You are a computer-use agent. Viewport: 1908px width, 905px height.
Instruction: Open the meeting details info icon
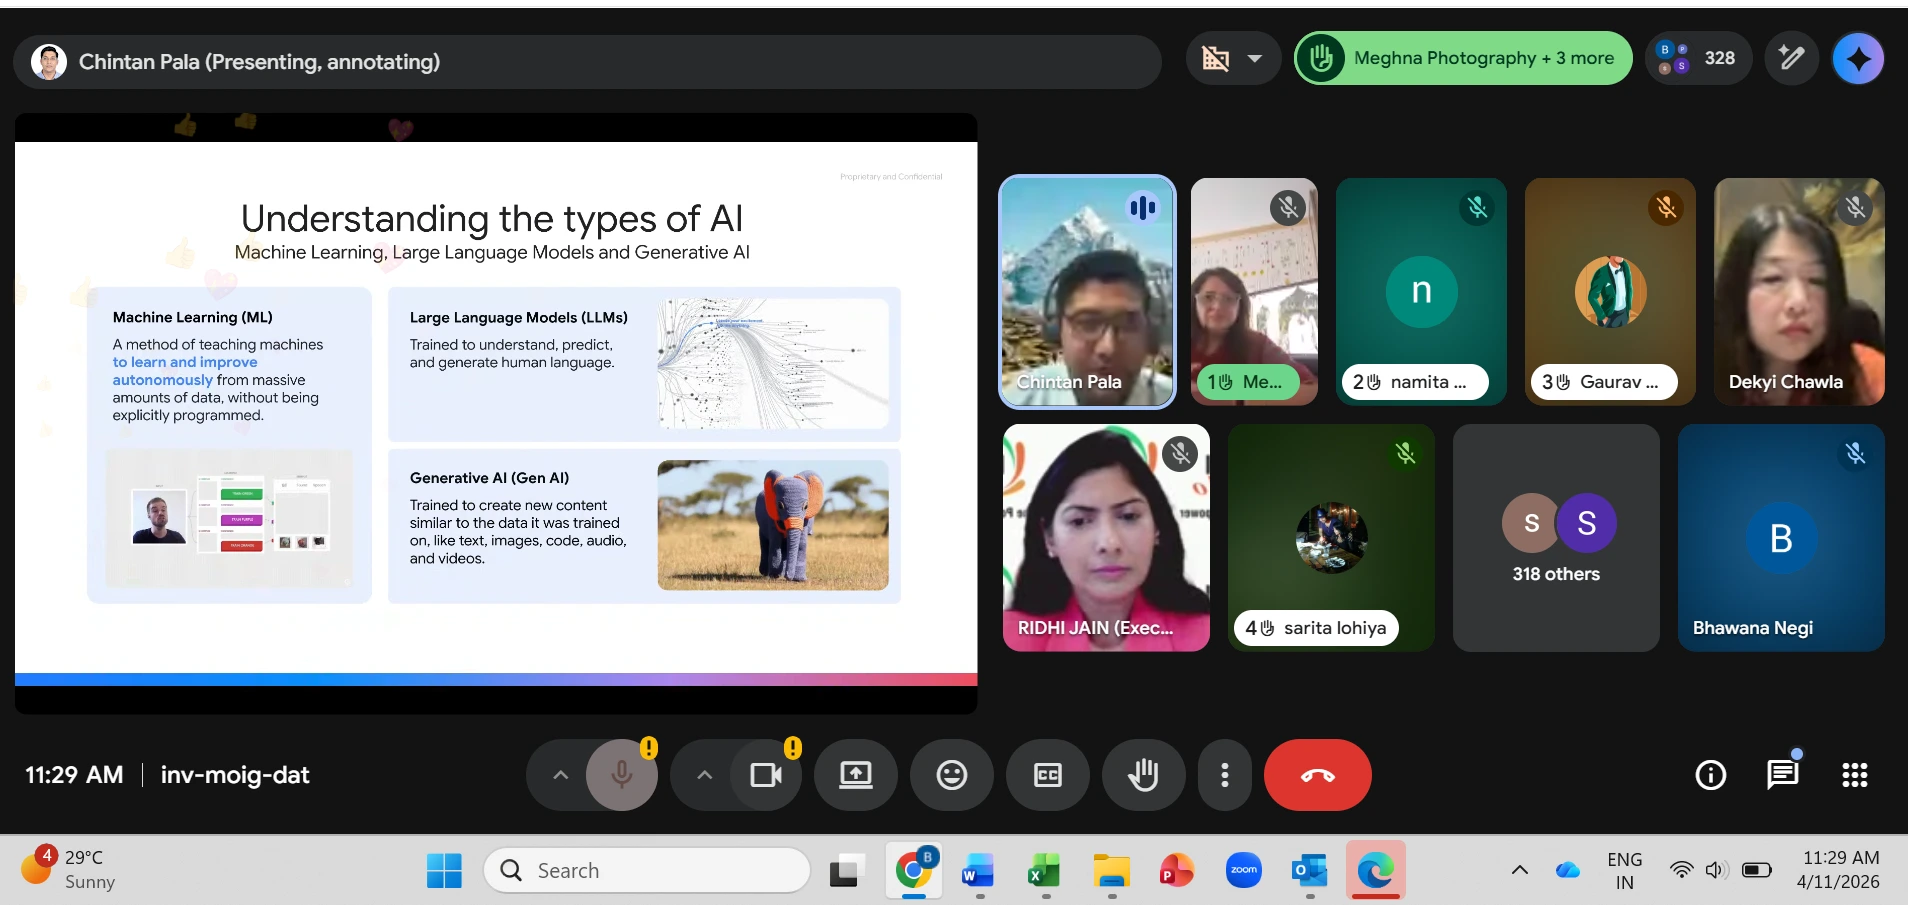(1710, 775)
